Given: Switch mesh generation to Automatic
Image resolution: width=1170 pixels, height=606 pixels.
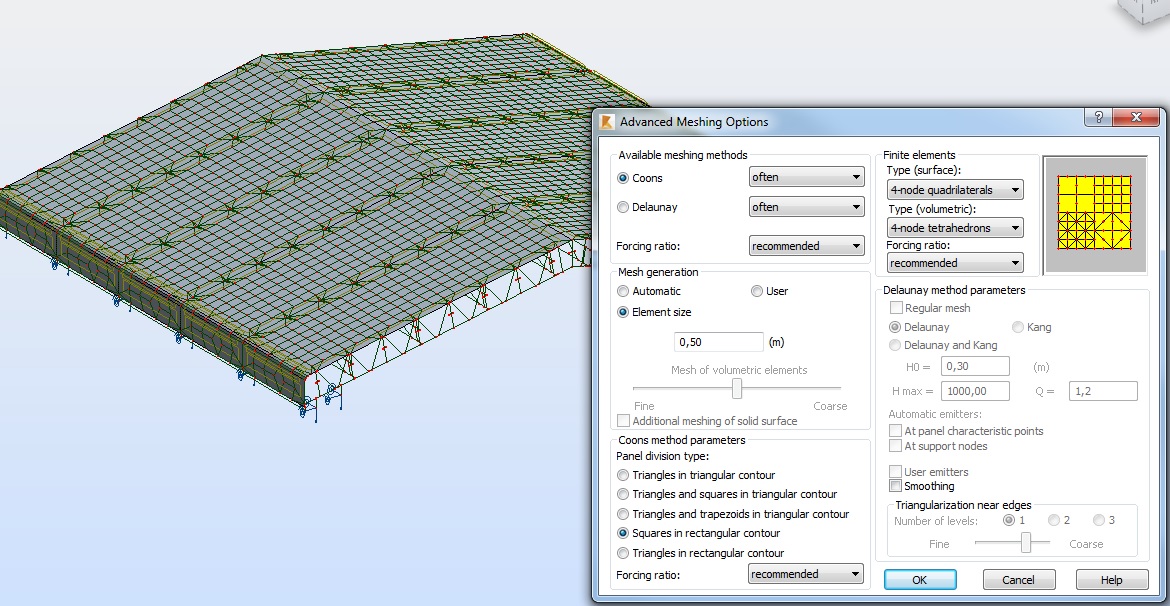Looking at the screenshot, I should point(622,291).
